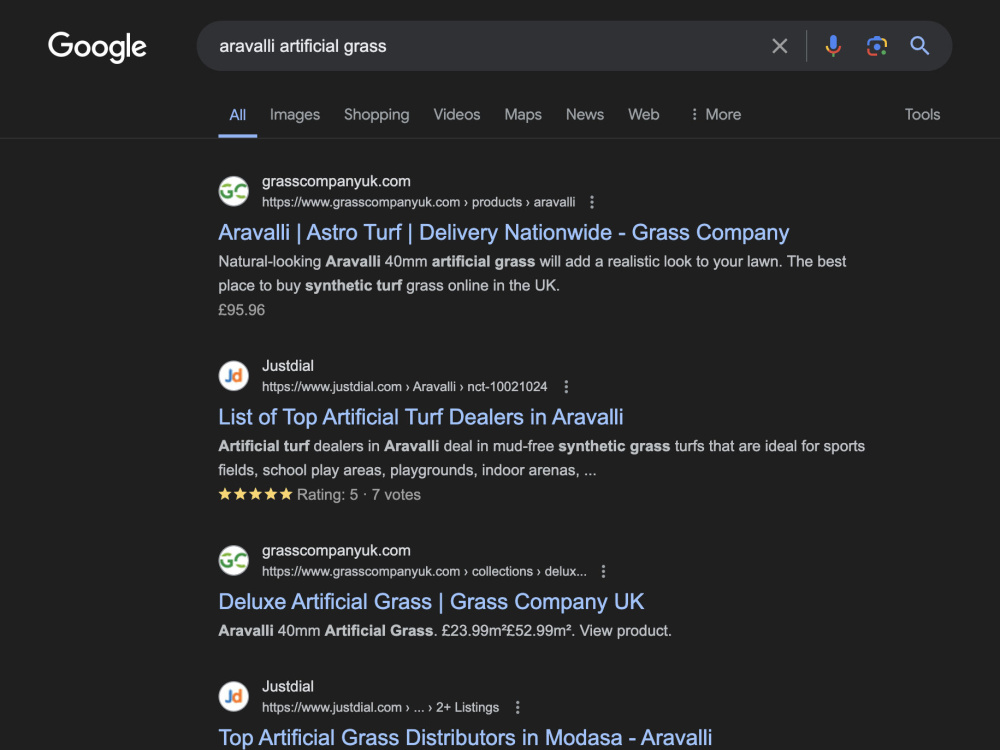Select the Videos tab
This screenshot has height=750, width=1000.
(x=457, y=115)
